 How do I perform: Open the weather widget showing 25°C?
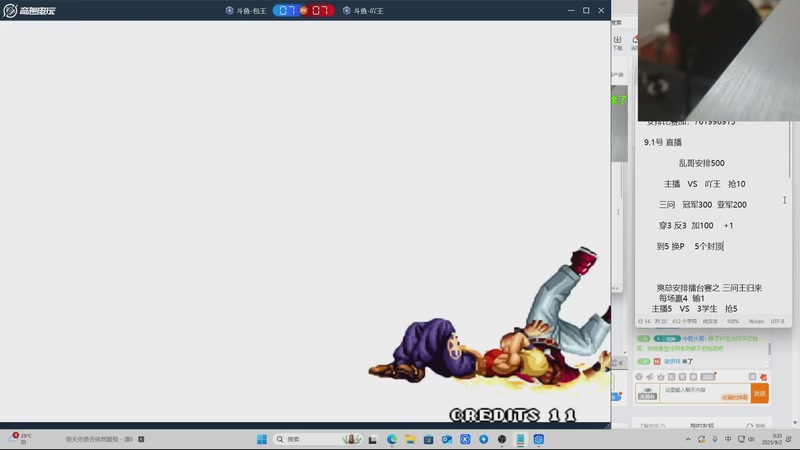[x=22, y=439]
